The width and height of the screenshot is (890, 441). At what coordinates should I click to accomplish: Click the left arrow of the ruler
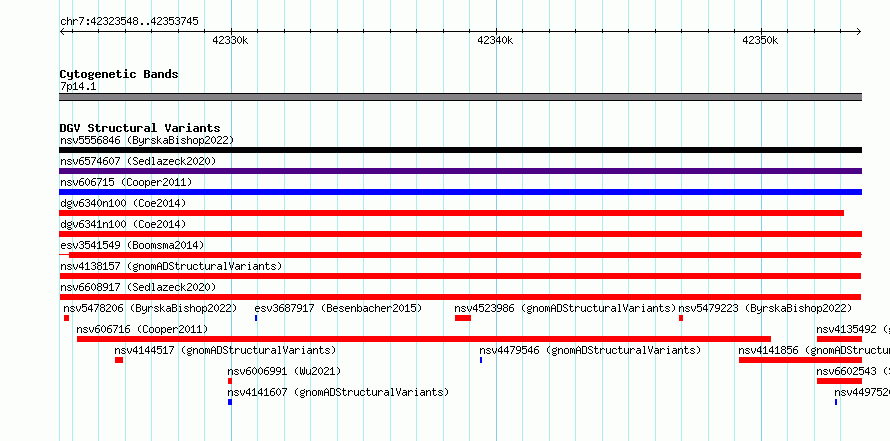click(x=62, y=32)
